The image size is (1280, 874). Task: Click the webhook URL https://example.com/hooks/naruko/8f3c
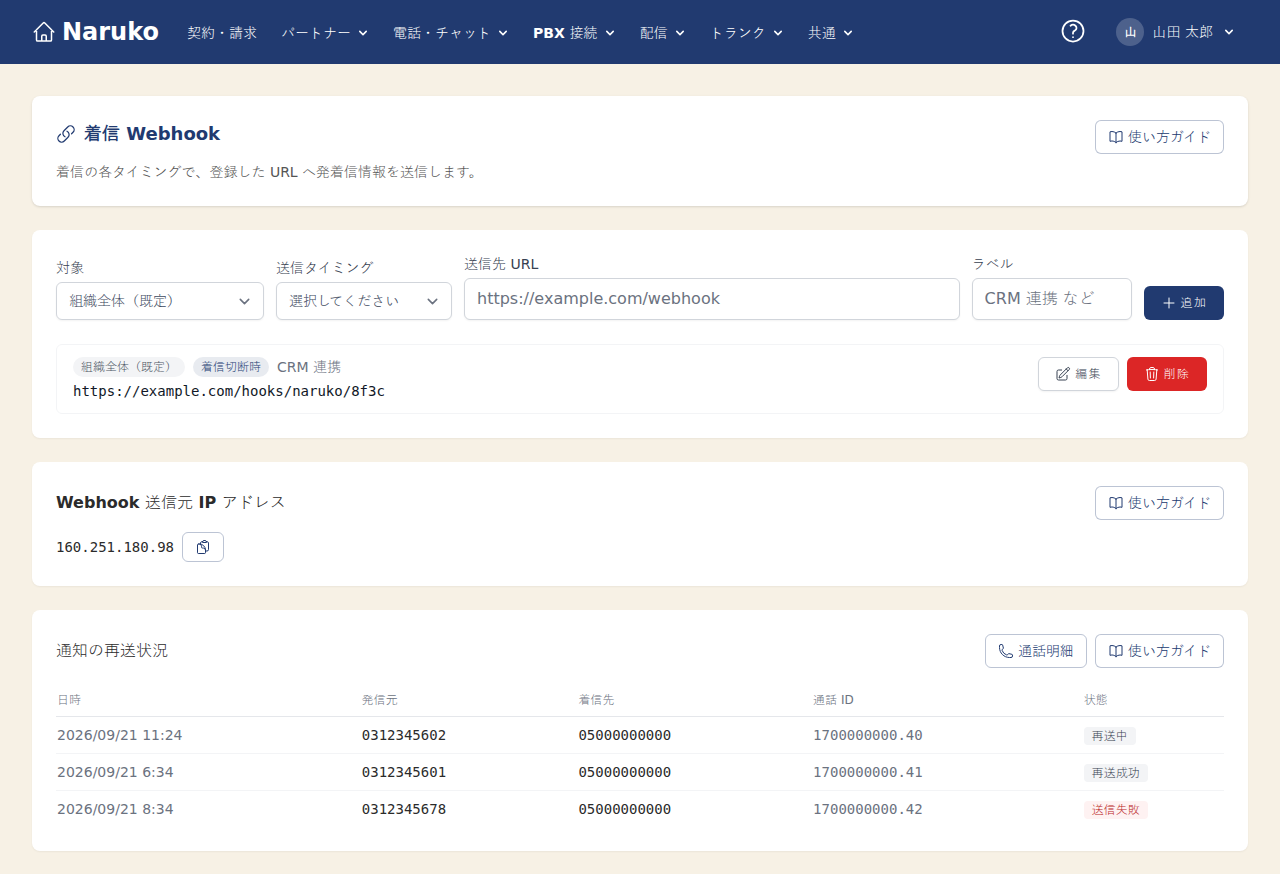[229, 391]
